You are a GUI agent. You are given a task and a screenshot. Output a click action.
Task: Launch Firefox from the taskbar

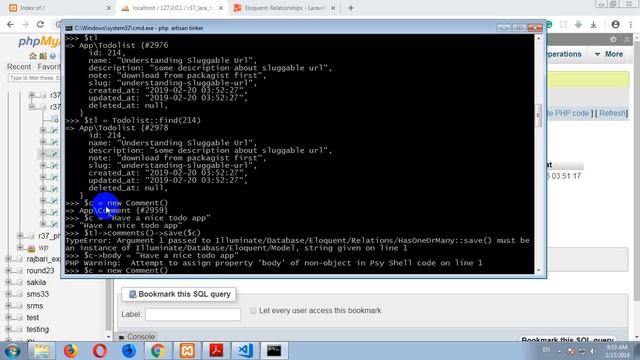[71, 351]
